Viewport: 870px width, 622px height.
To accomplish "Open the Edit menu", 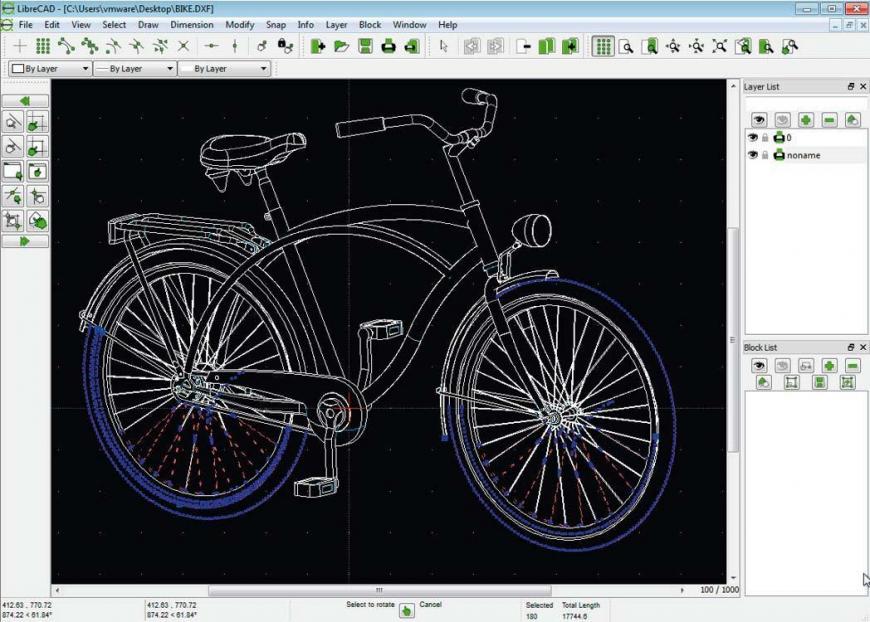I will click(52, 25).
